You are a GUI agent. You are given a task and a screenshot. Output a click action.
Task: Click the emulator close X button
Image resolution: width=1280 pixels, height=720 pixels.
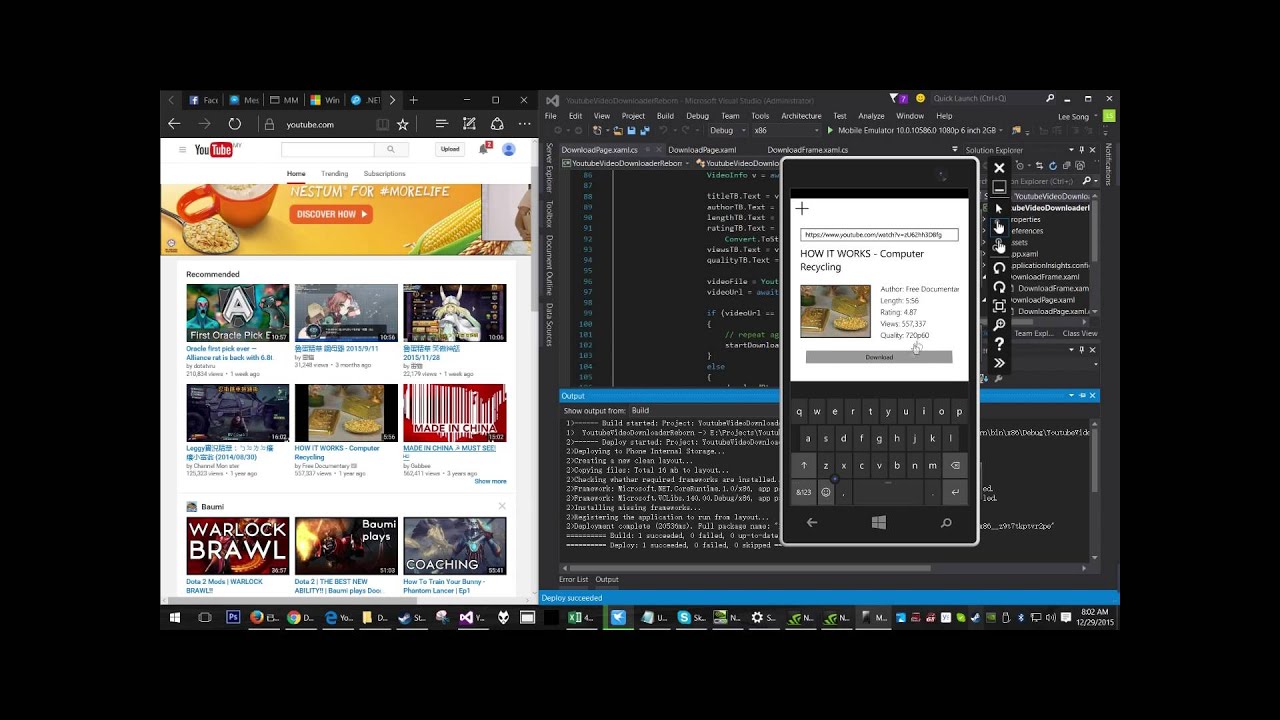tap(999, 168)
